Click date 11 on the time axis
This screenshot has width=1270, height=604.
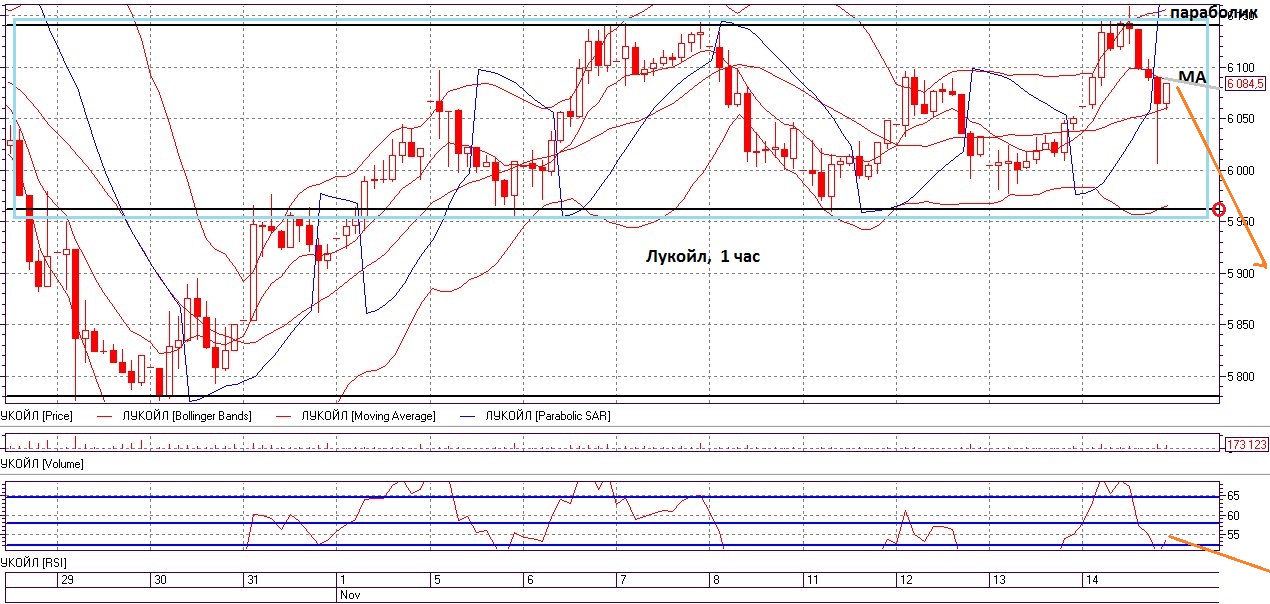(x=814, y=580)
